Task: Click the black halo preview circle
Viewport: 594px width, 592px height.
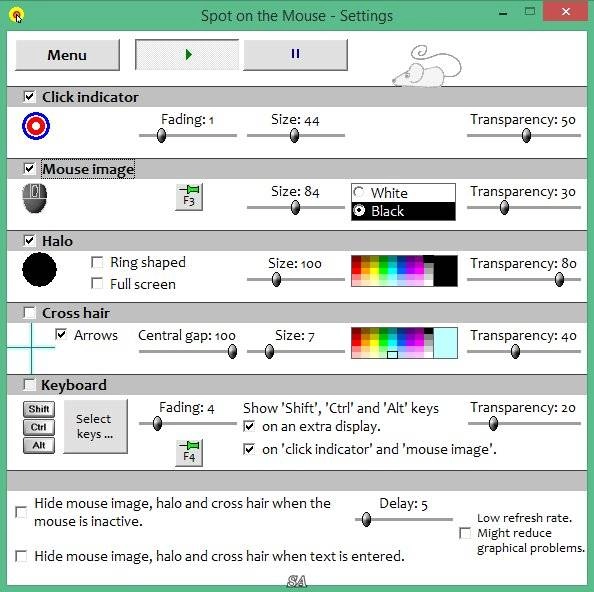Action: [x=39, y=269]
